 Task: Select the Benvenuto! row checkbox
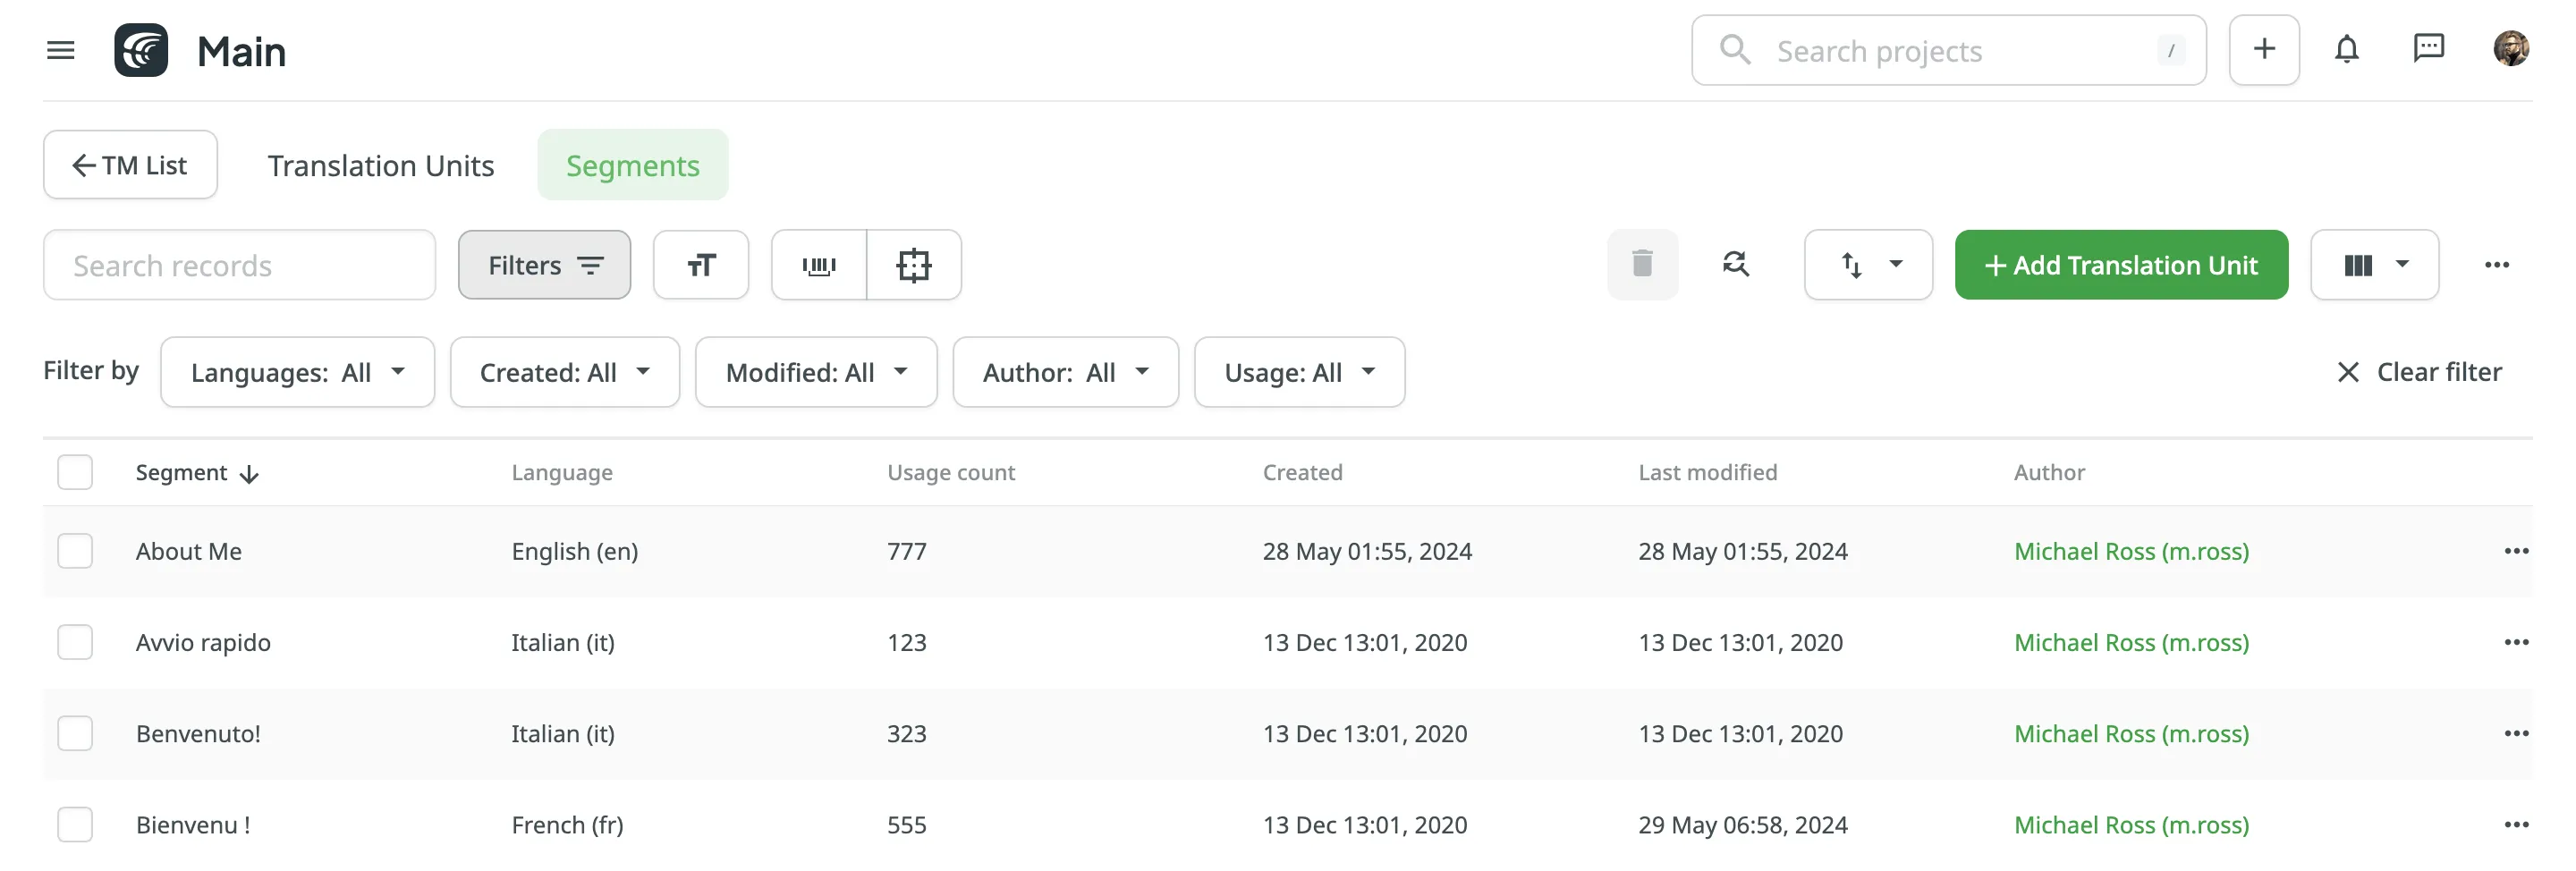click(75, 733)
